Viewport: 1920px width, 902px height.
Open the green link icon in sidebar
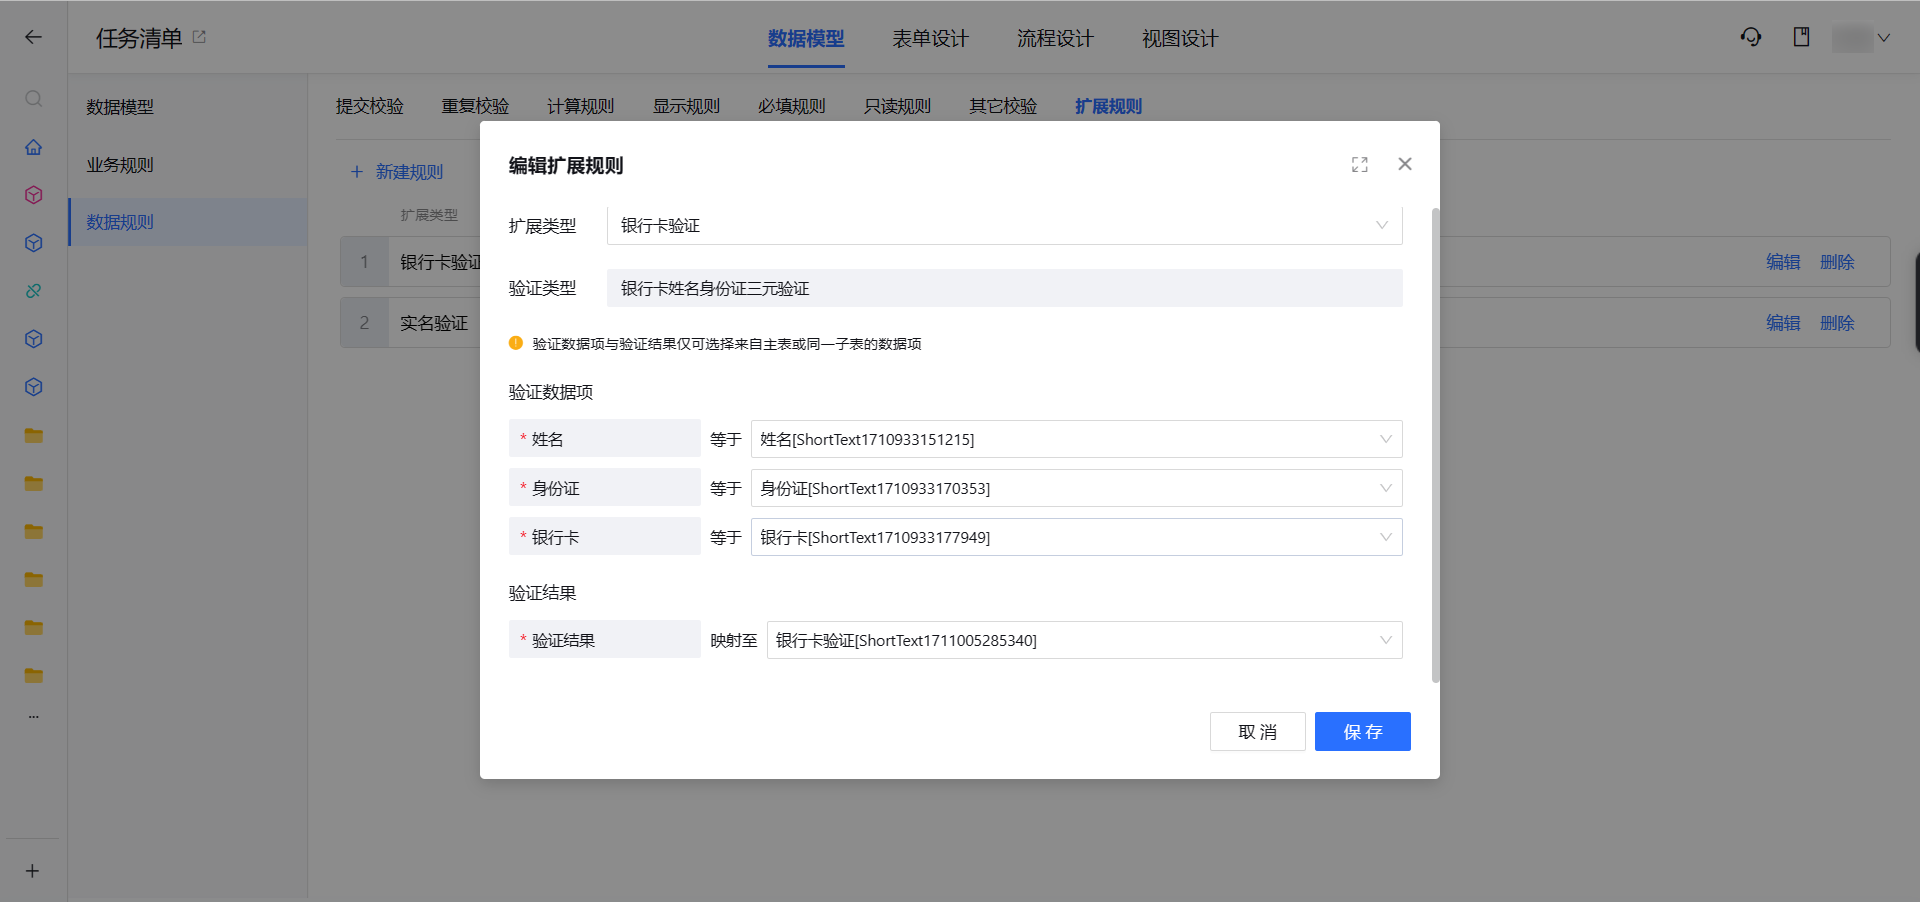pyautogui.click(x=33, y=291)
